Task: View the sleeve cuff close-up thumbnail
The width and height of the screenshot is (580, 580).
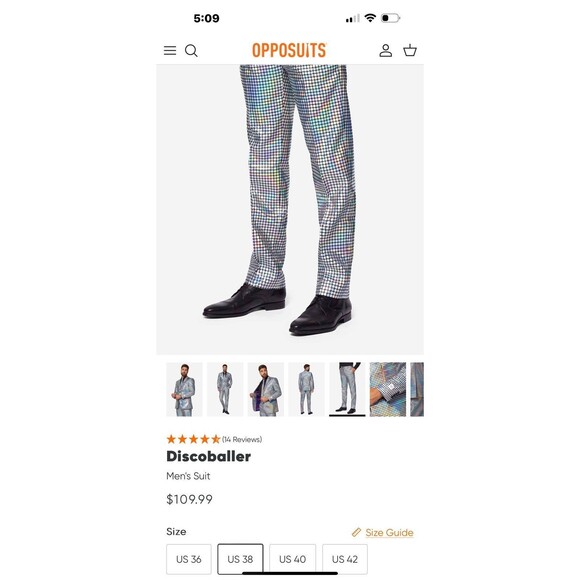Action: 388,389
